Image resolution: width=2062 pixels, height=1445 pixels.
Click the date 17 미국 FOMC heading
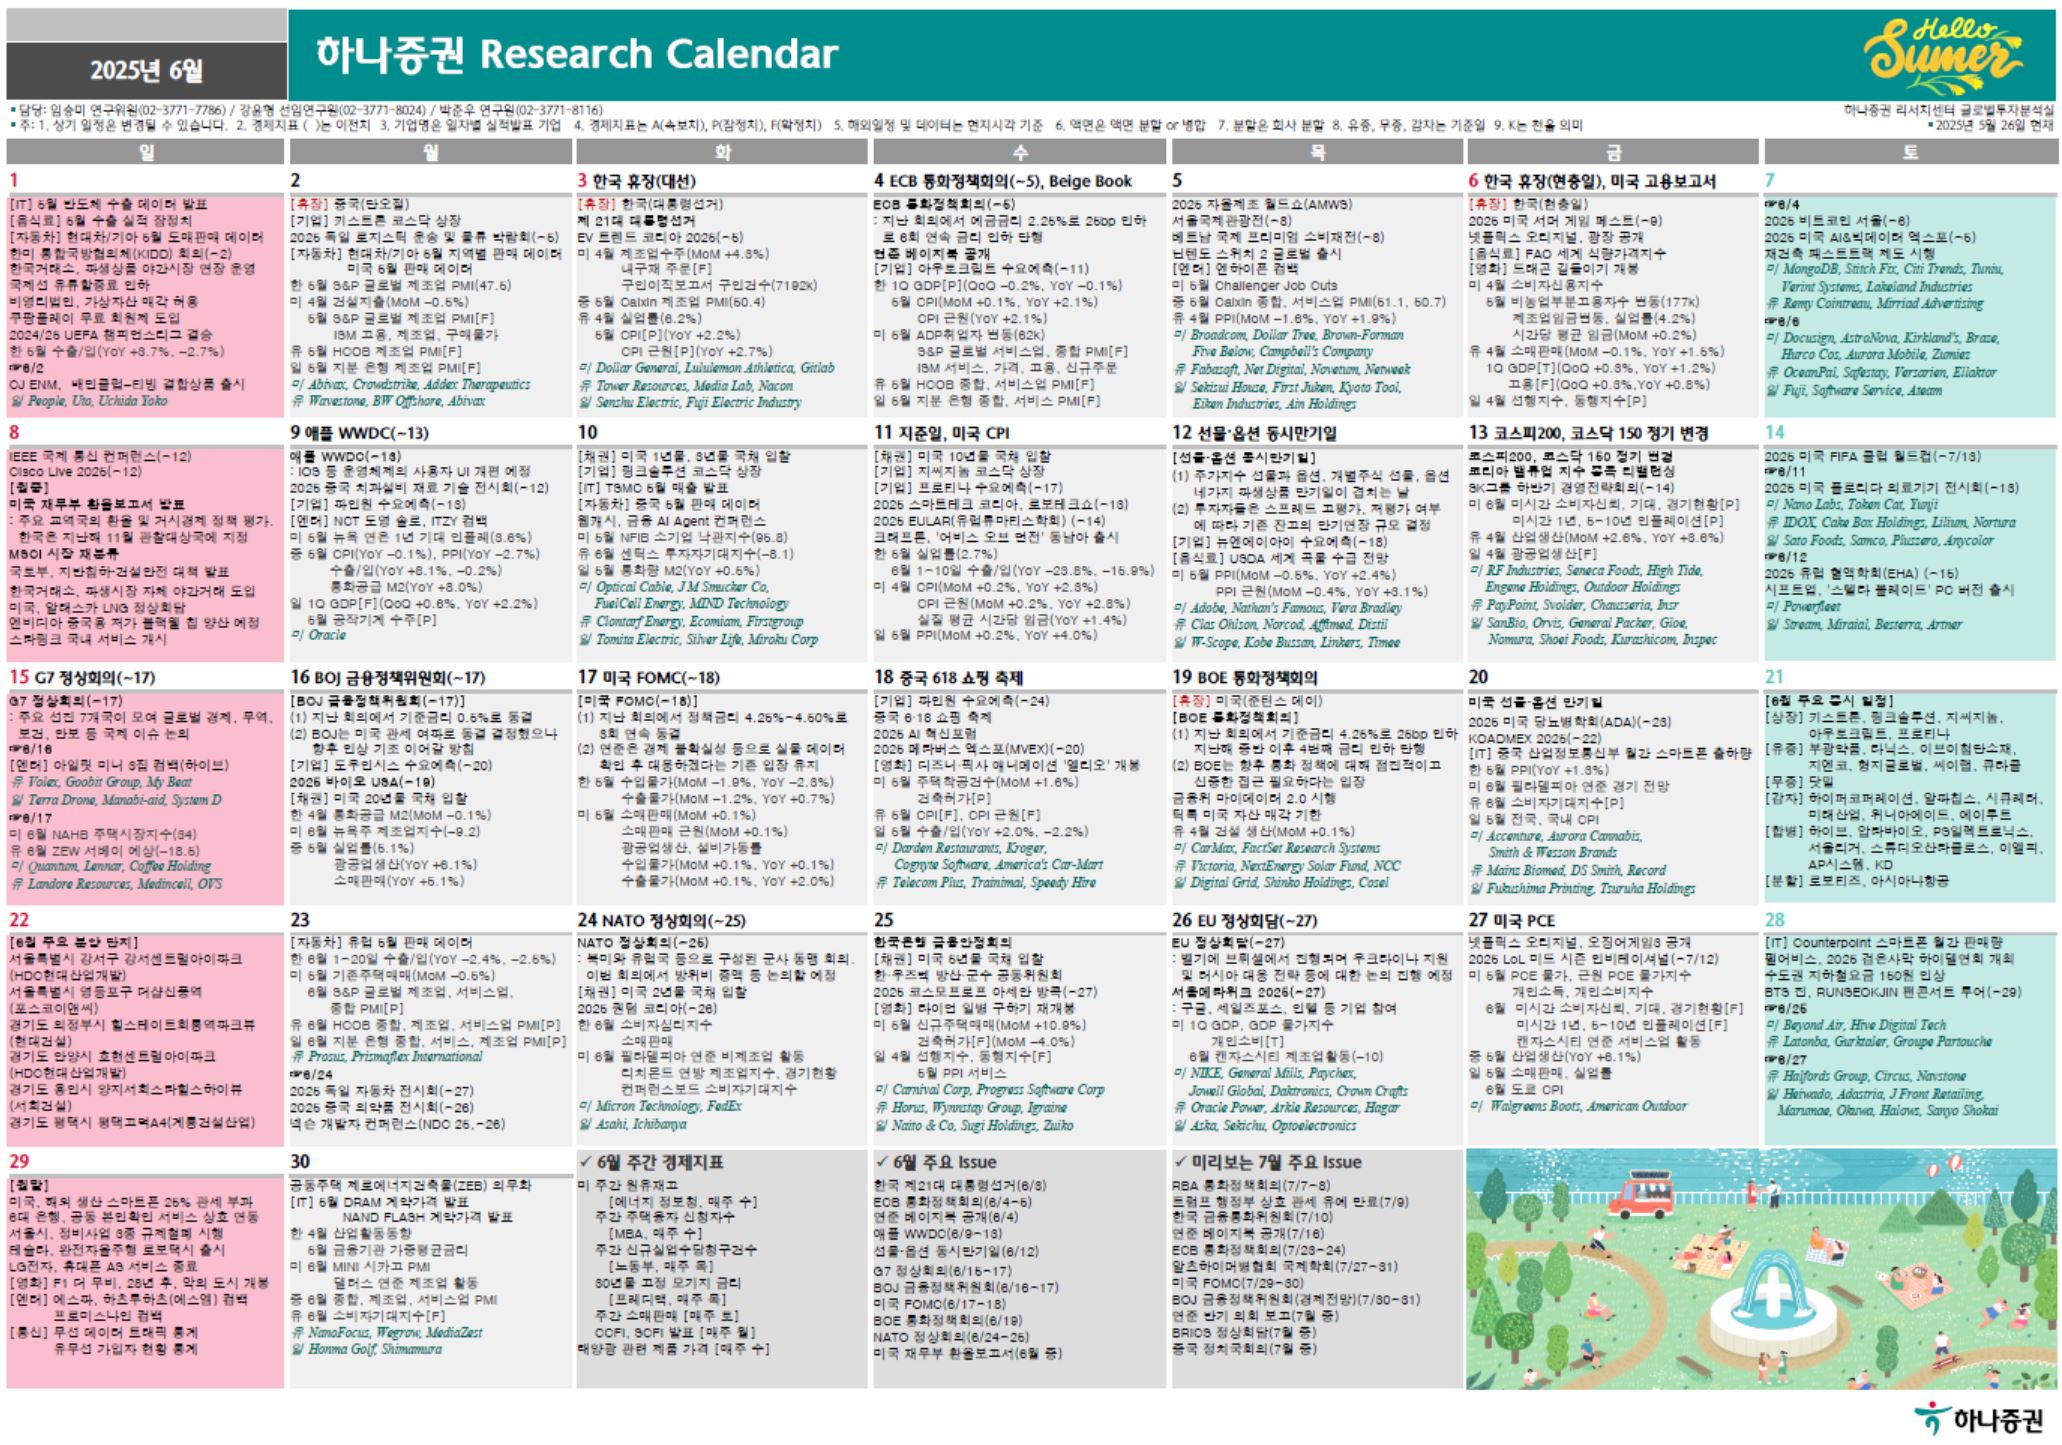click(x=647, y=677)
